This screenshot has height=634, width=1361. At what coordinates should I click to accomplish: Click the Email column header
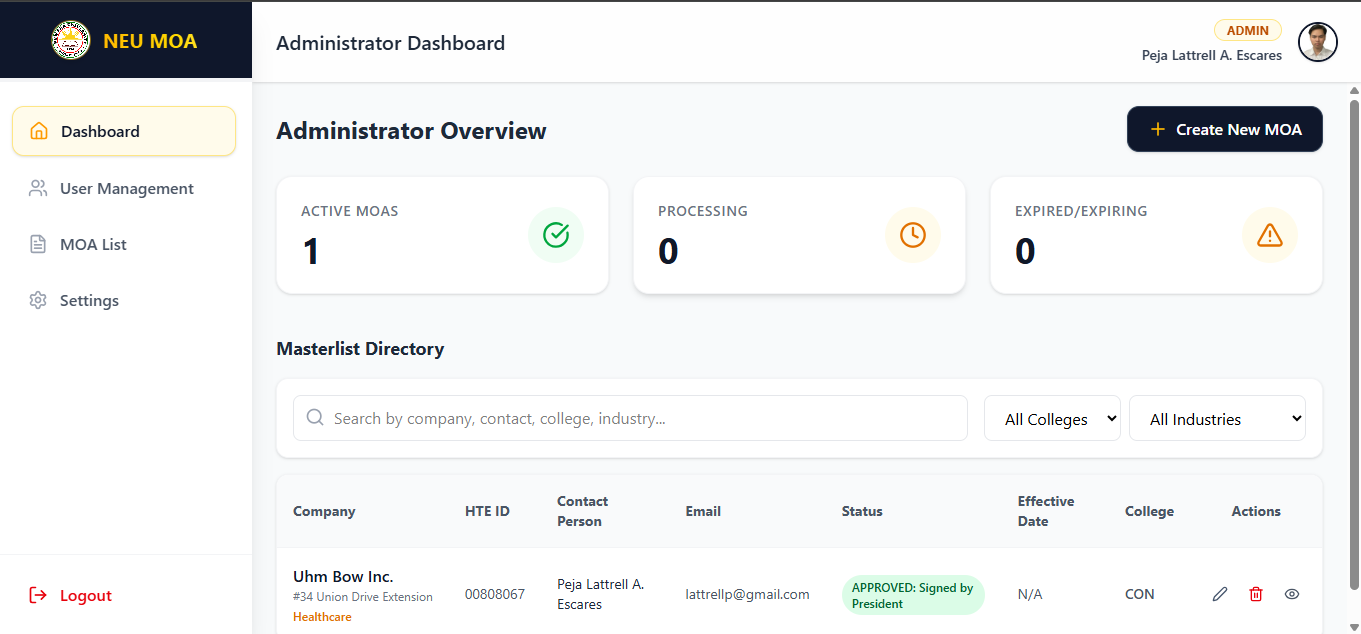click(x=703, y=511)
